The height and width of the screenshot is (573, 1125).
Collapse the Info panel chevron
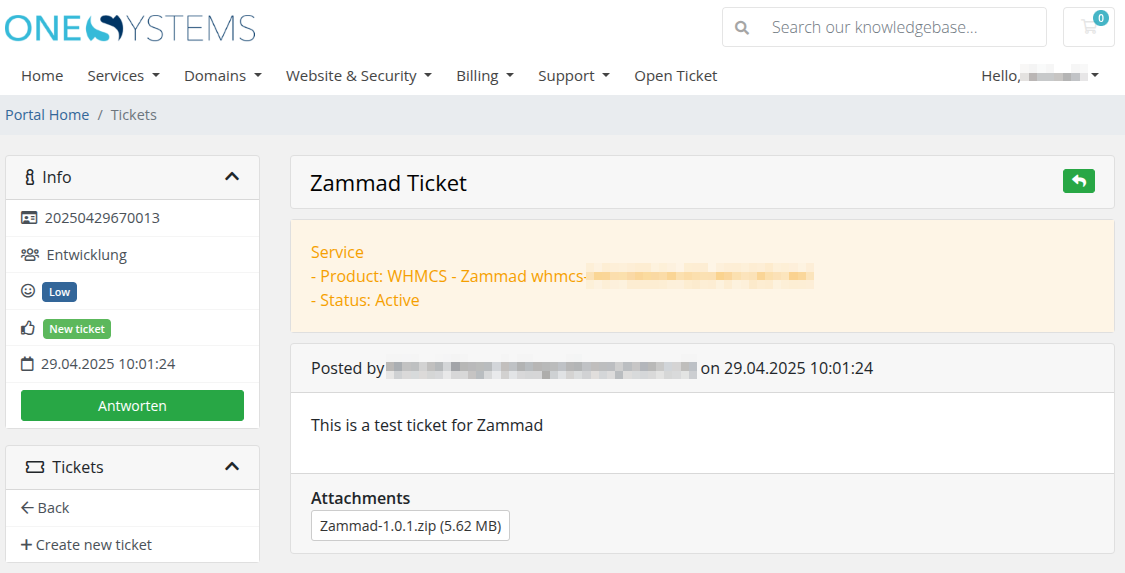point(232,176)
